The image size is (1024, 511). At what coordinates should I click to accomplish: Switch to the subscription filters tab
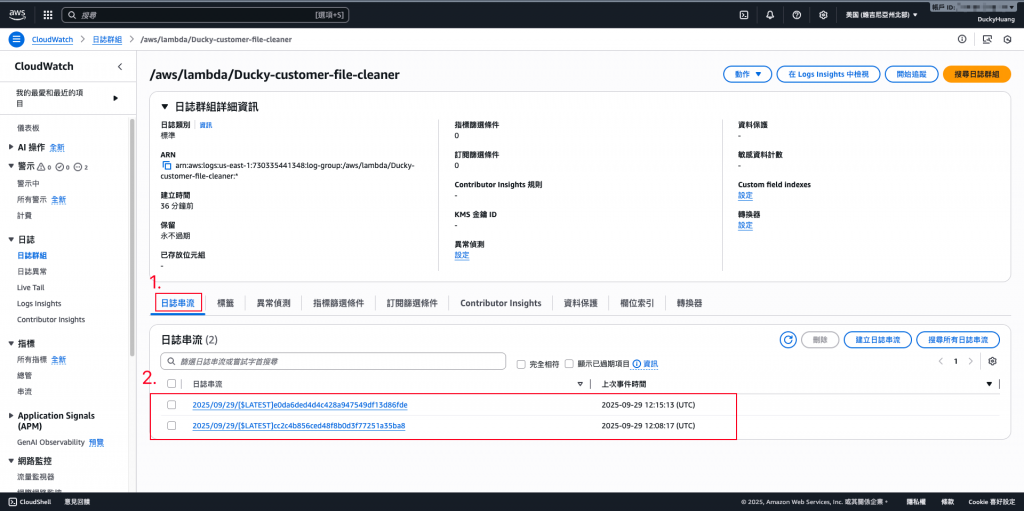pyautogui.click(x=412, y=303)
